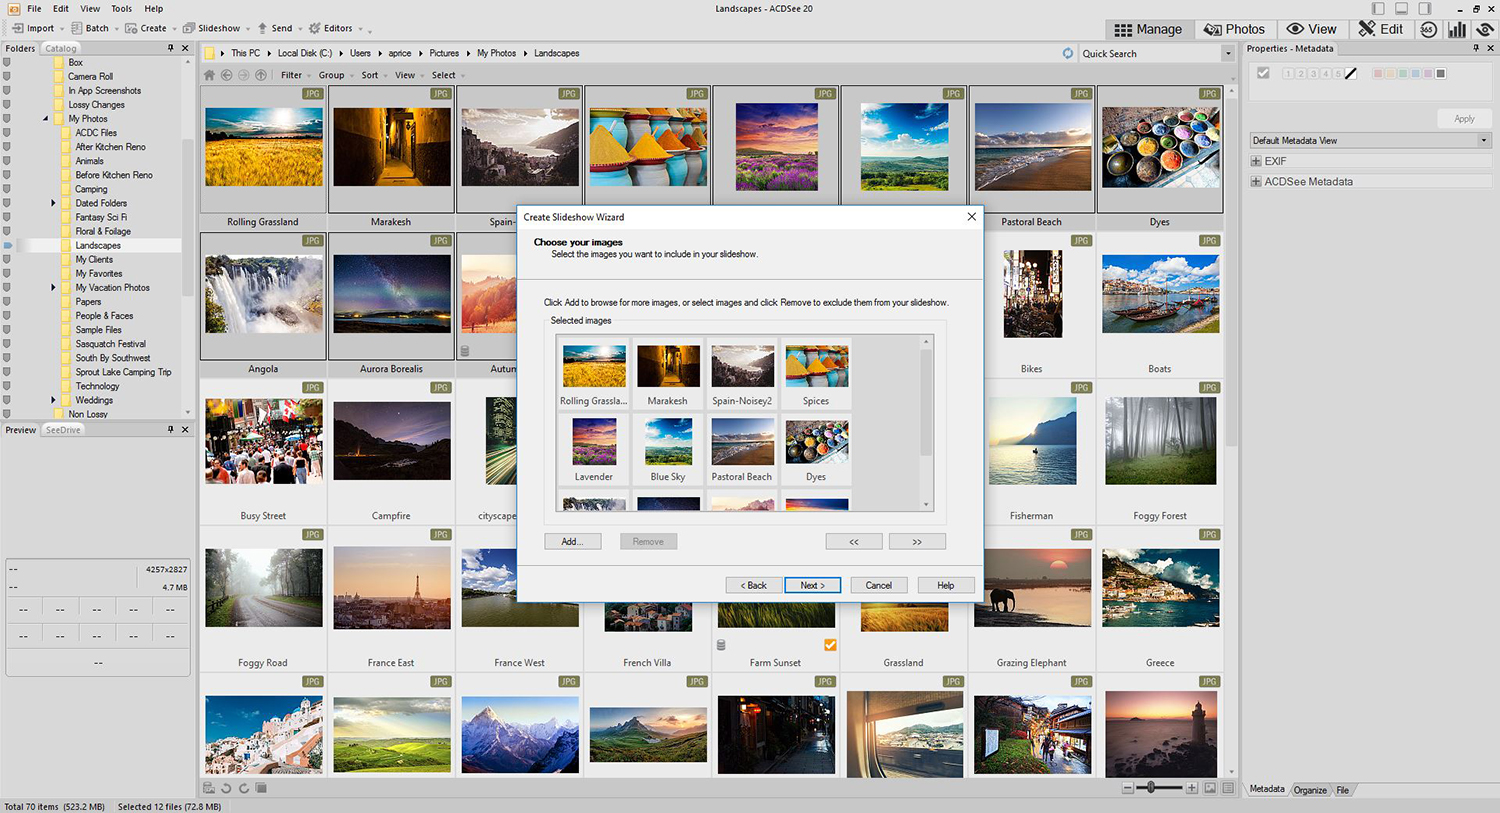The image size is (1500, 813).
Task: Expand the EXIF metadata section
Action: pos(1256,161)
